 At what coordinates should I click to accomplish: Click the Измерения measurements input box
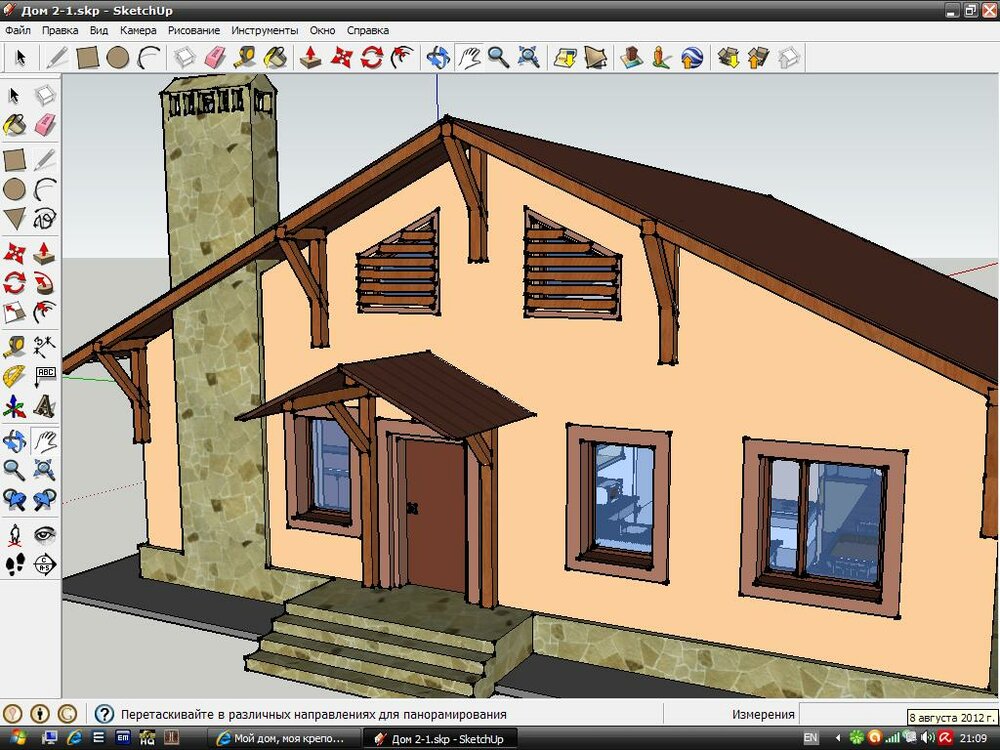pos(850,714)
